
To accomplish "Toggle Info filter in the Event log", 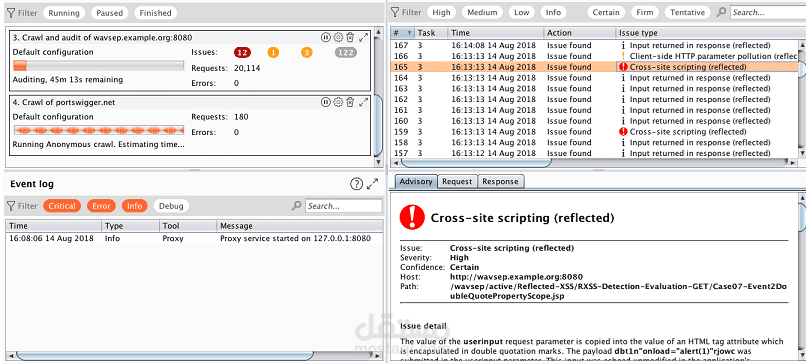I will point(135,206).
